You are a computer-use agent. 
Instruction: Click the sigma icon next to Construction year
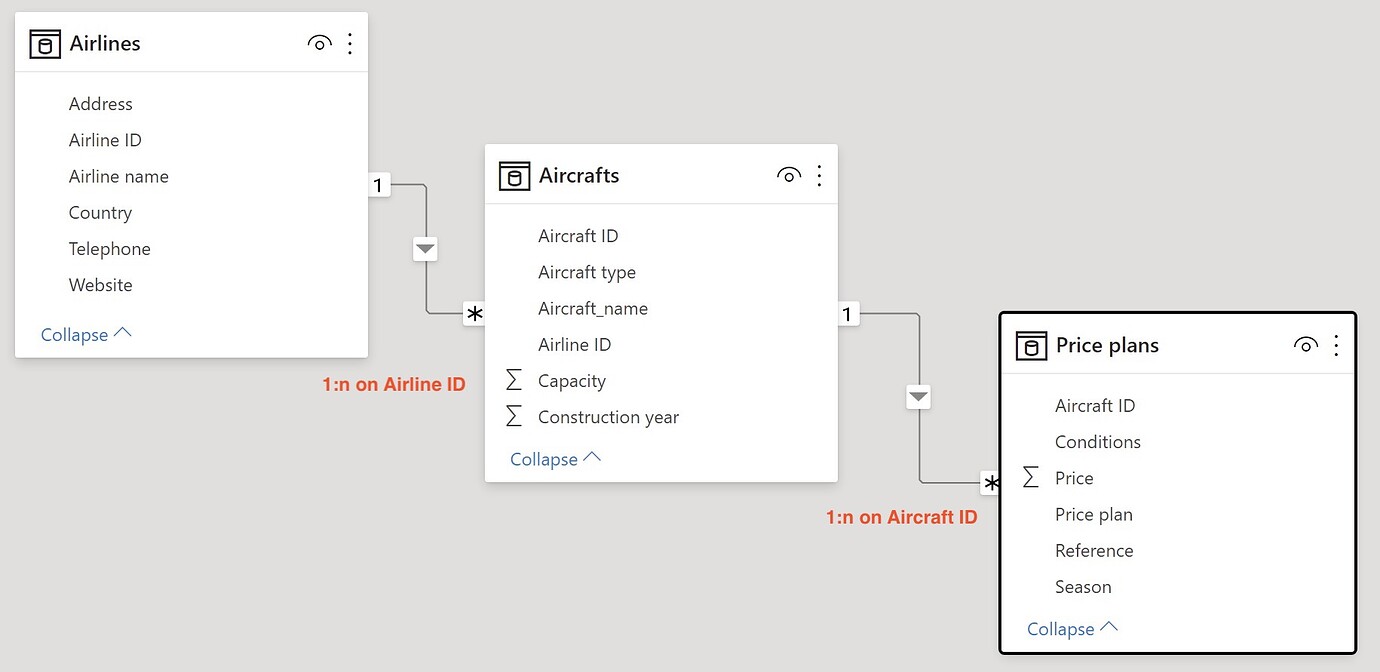(514, 416)
